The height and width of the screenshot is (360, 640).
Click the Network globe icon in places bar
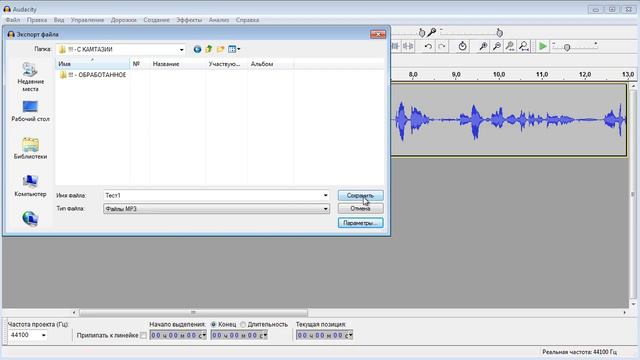(x=30, y=219)
